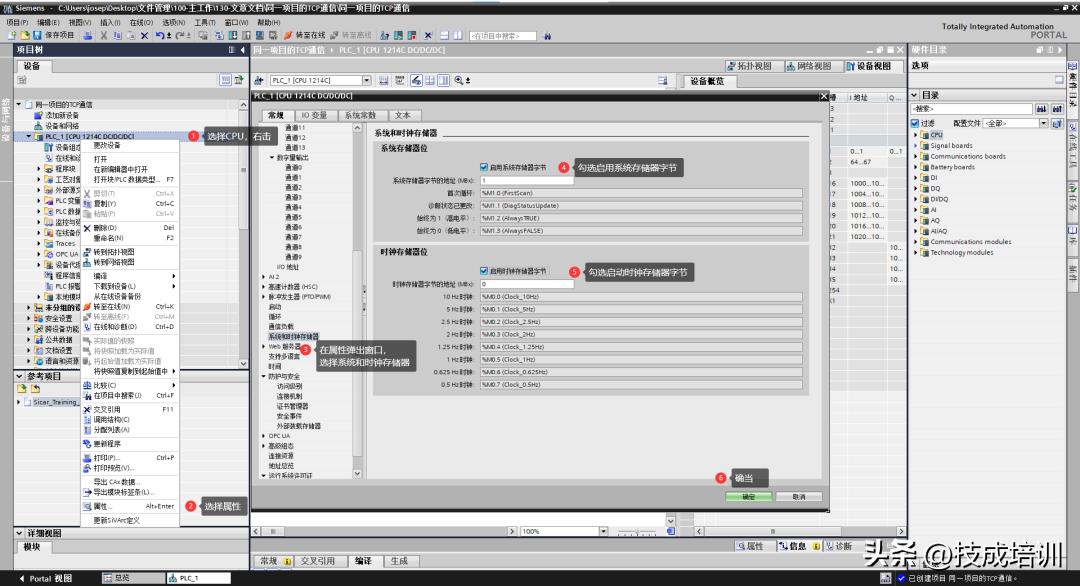Select 属性 (Properties) in context menu

coord(129,506)
